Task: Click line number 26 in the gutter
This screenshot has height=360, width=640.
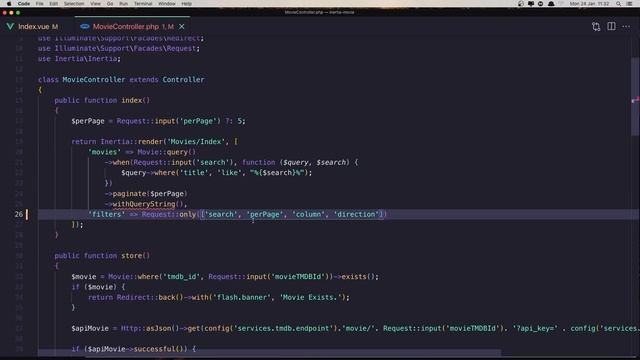Action: 19,214
